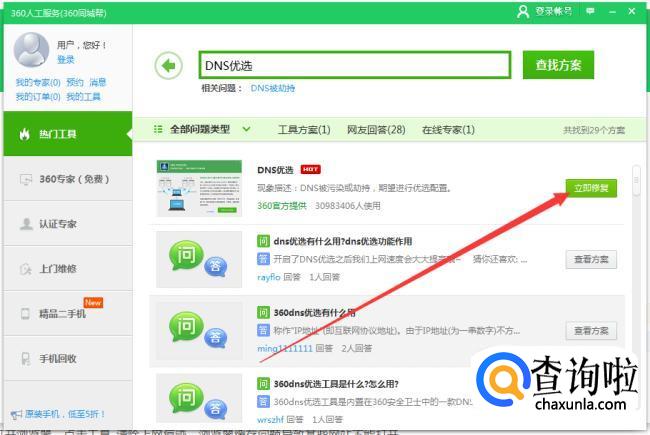Switch to 在线专家(1) tab

[448, 130]
